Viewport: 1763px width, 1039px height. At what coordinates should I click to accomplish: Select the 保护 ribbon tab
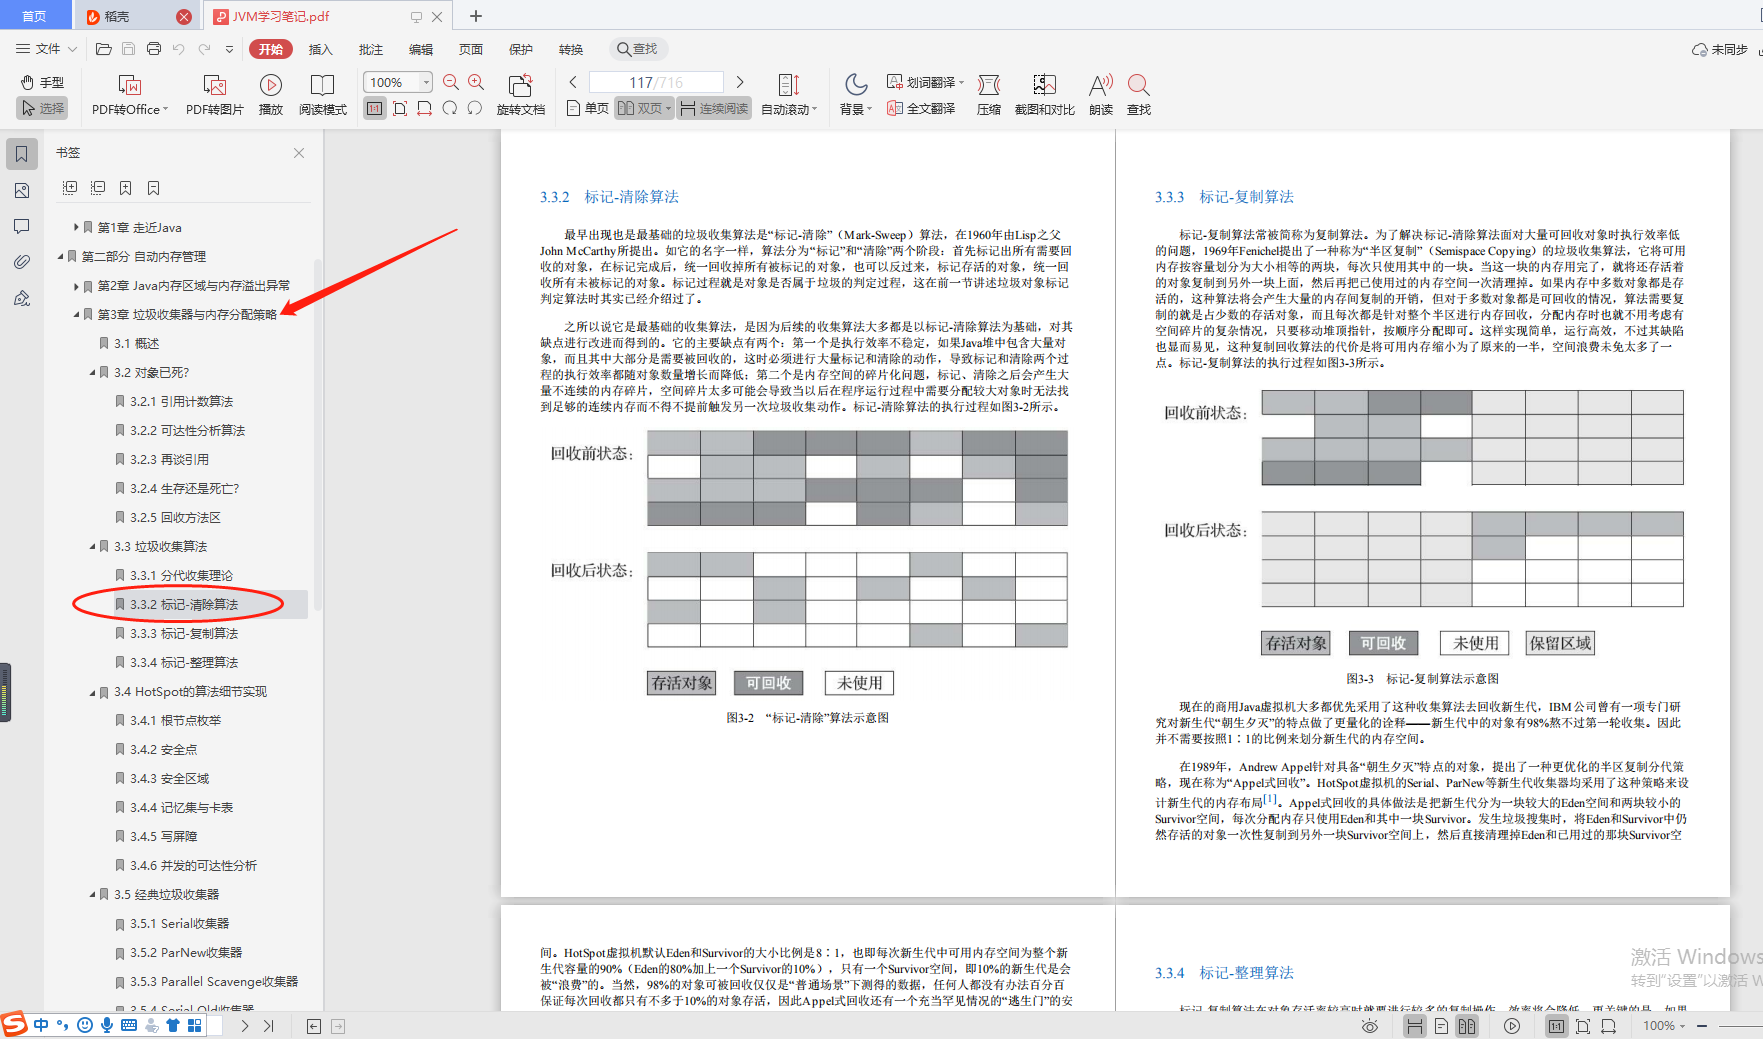tap(520, 49)
